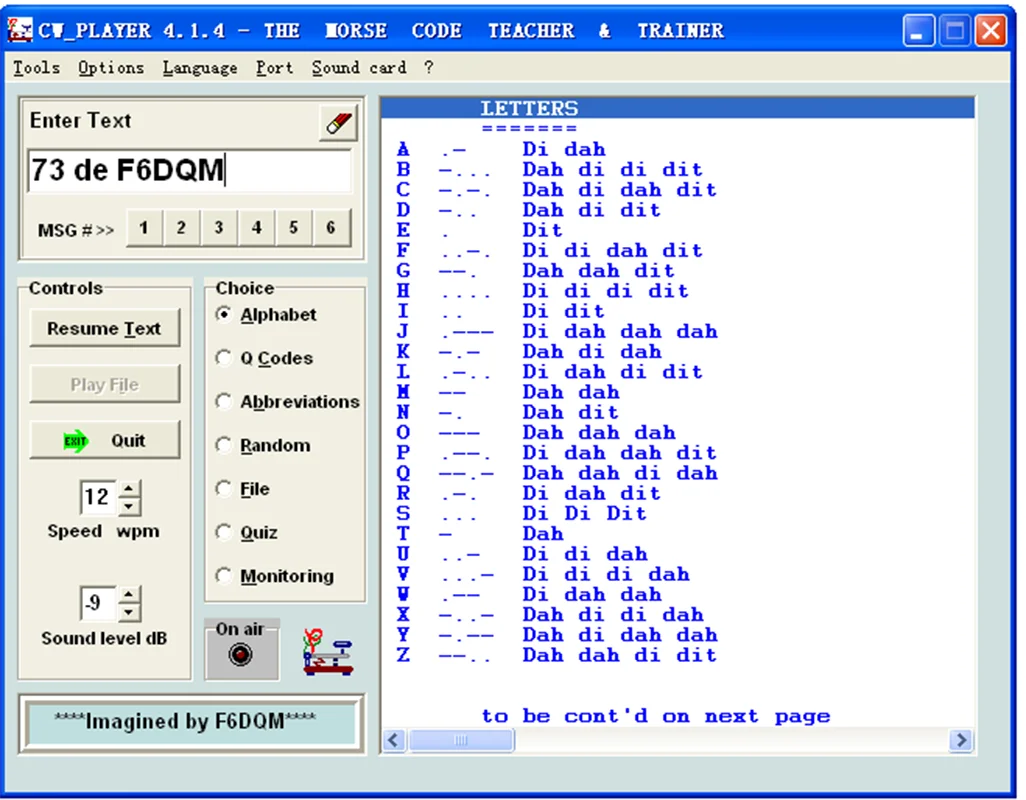This screenshot has height=800, width=1026.
Task: Click the LETTERS heading in the list
Action: [x=529, y=108]
